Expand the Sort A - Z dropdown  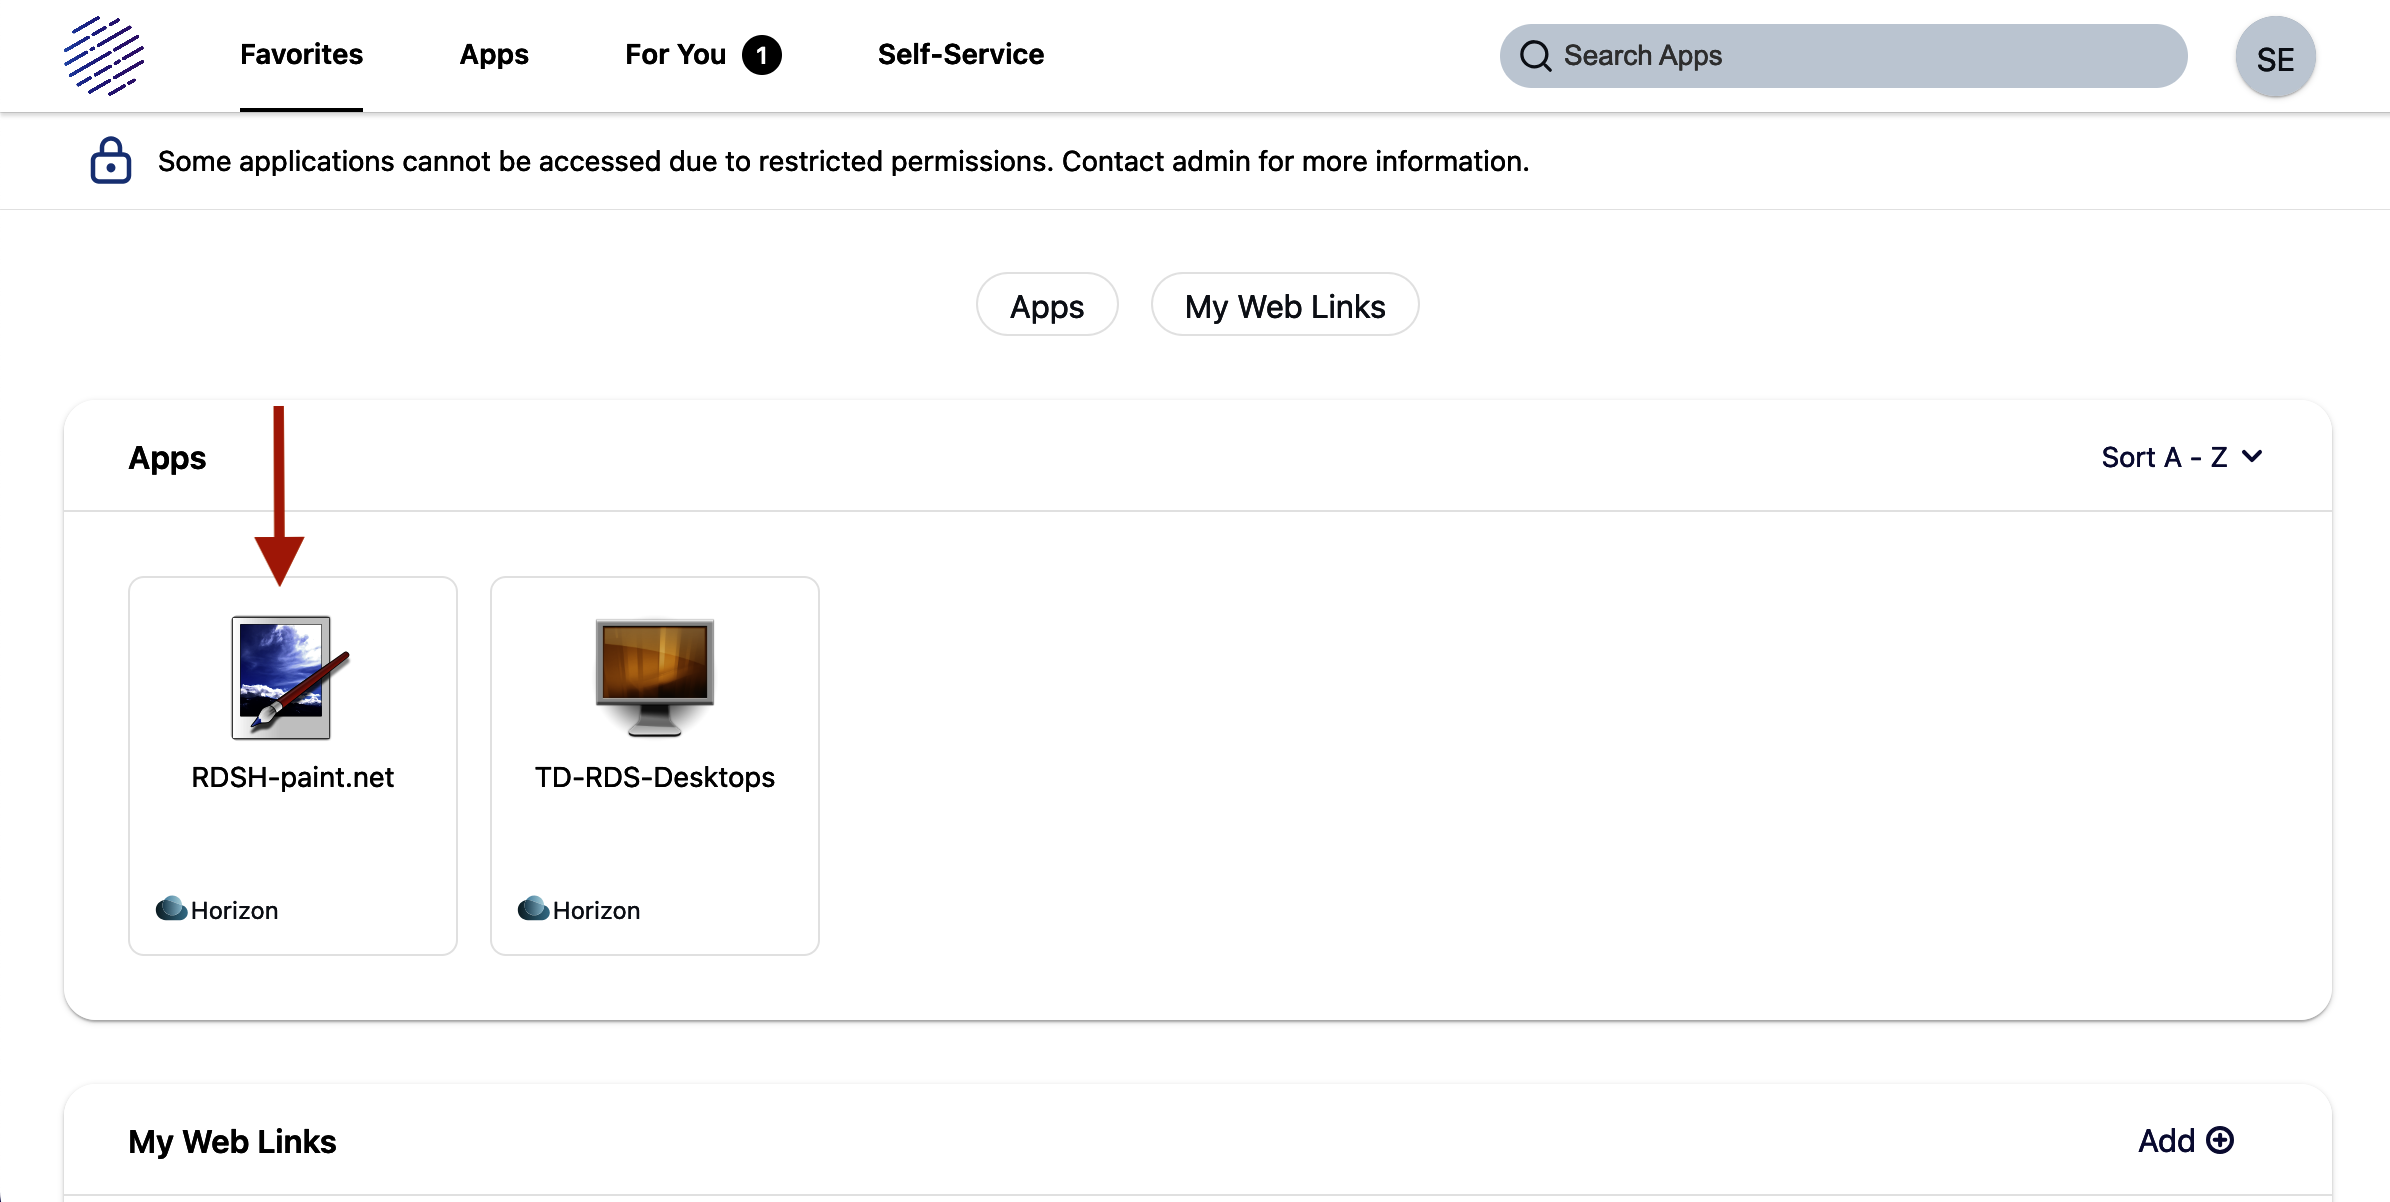coord(2165,457)
